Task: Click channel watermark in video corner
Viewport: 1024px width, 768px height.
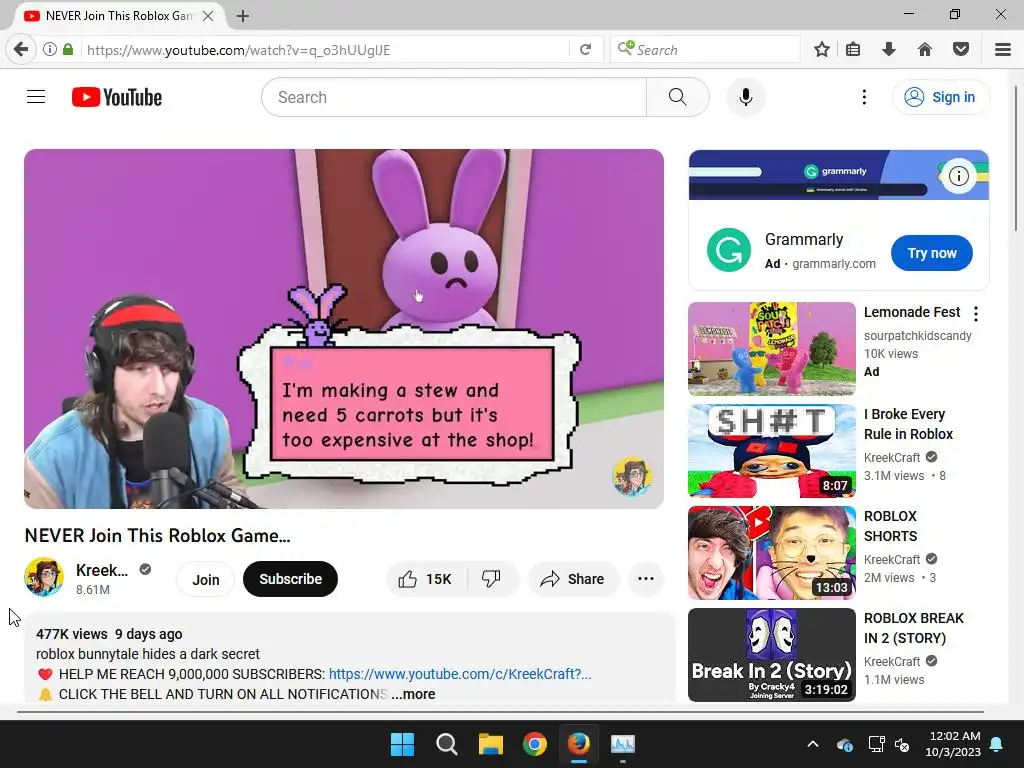Action: (631, 475)
